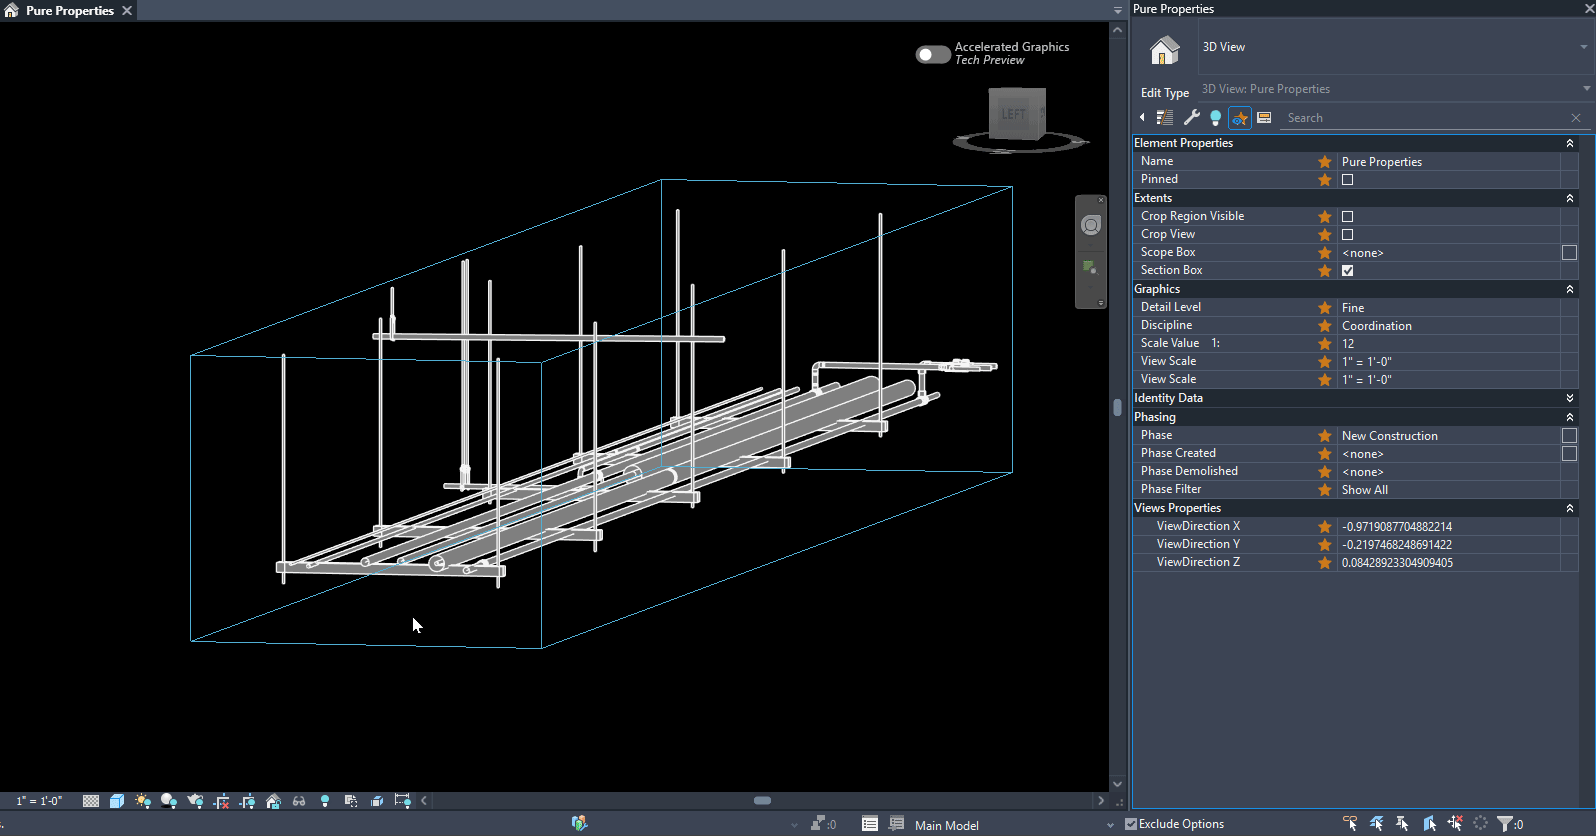Collapse the Extents section

1570,198
